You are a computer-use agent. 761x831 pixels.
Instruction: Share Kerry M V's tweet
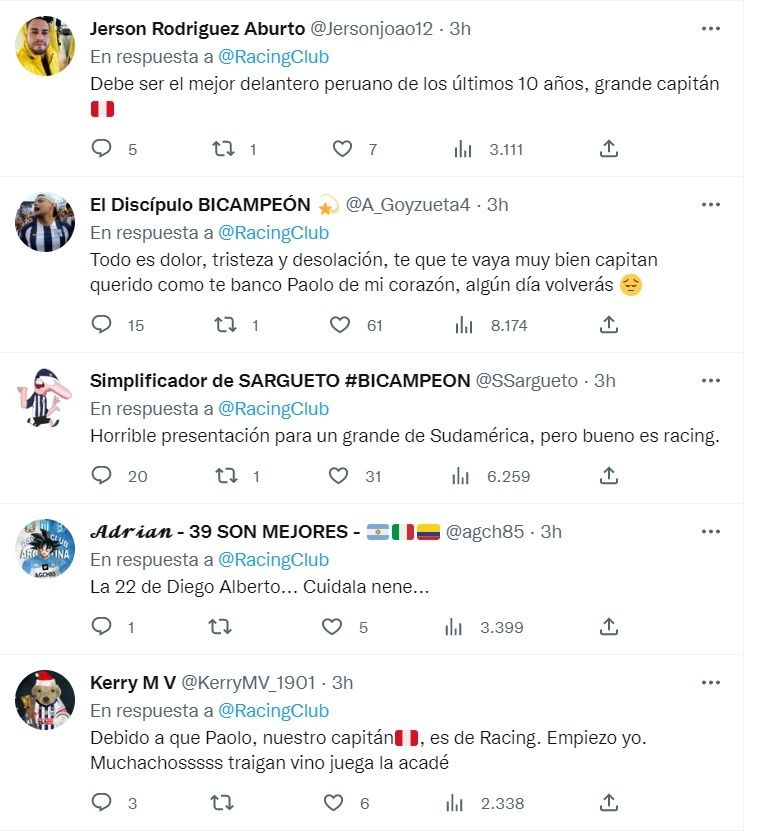(608, 803)
